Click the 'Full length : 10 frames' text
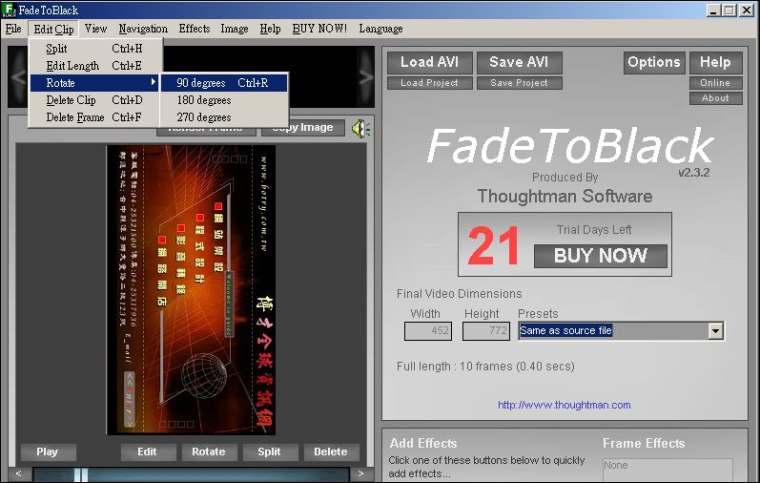 click(x=485, y=366)
